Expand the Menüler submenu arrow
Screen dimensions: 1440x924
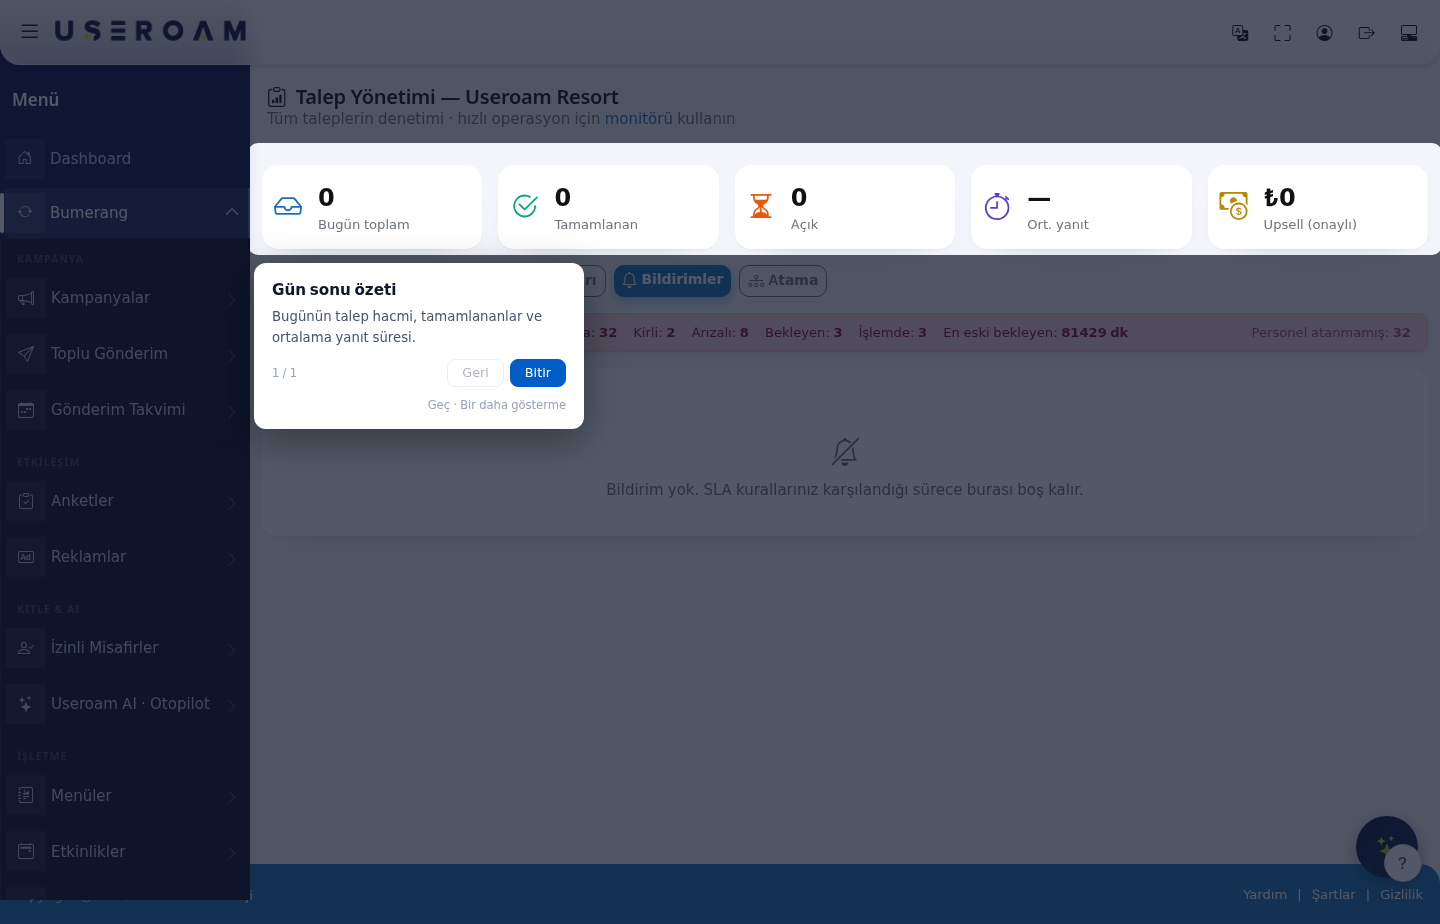pyautogui.click(x=231, y=797)
